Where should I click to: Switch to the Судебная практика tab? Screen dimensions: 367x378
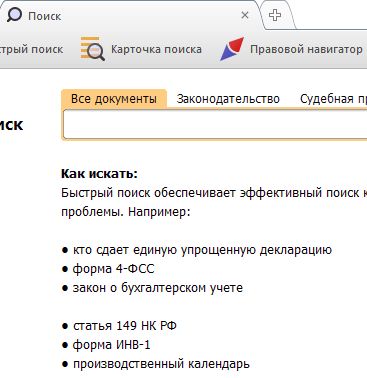click(333, 99)
